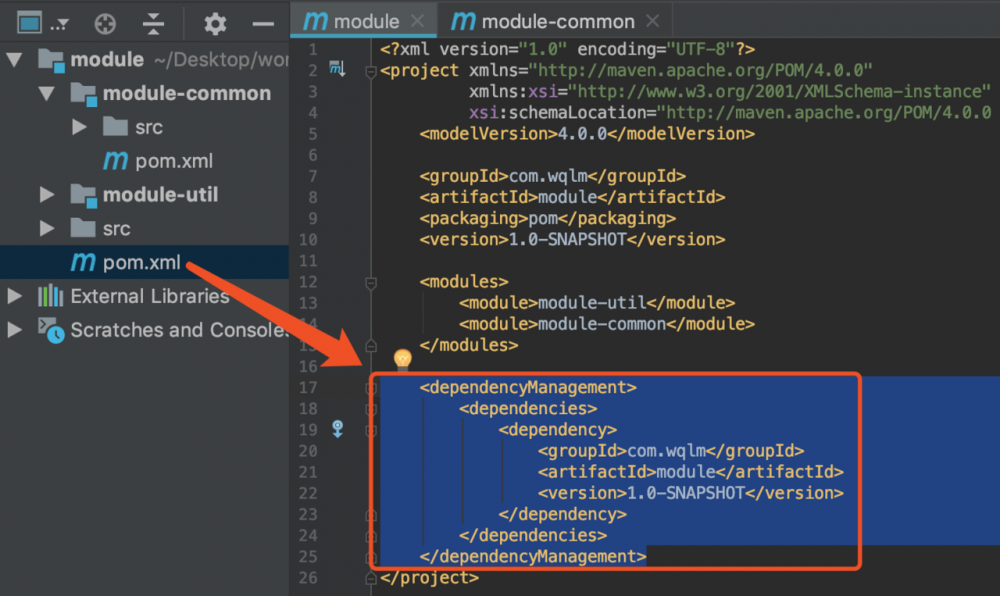Screen dimensions: 1000x596
Task: Select External Libraries in project tree
Action: (150, 296)
